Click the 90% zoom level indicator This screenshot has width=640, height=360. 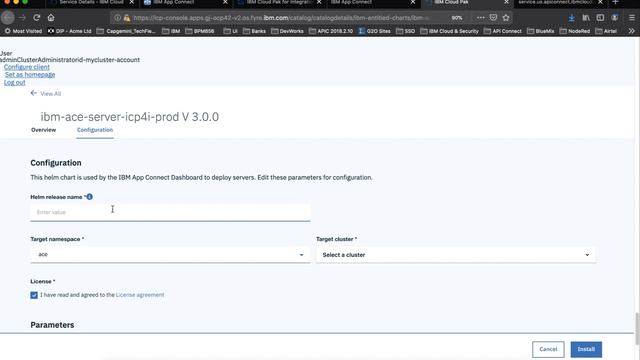tap(457, 18)
